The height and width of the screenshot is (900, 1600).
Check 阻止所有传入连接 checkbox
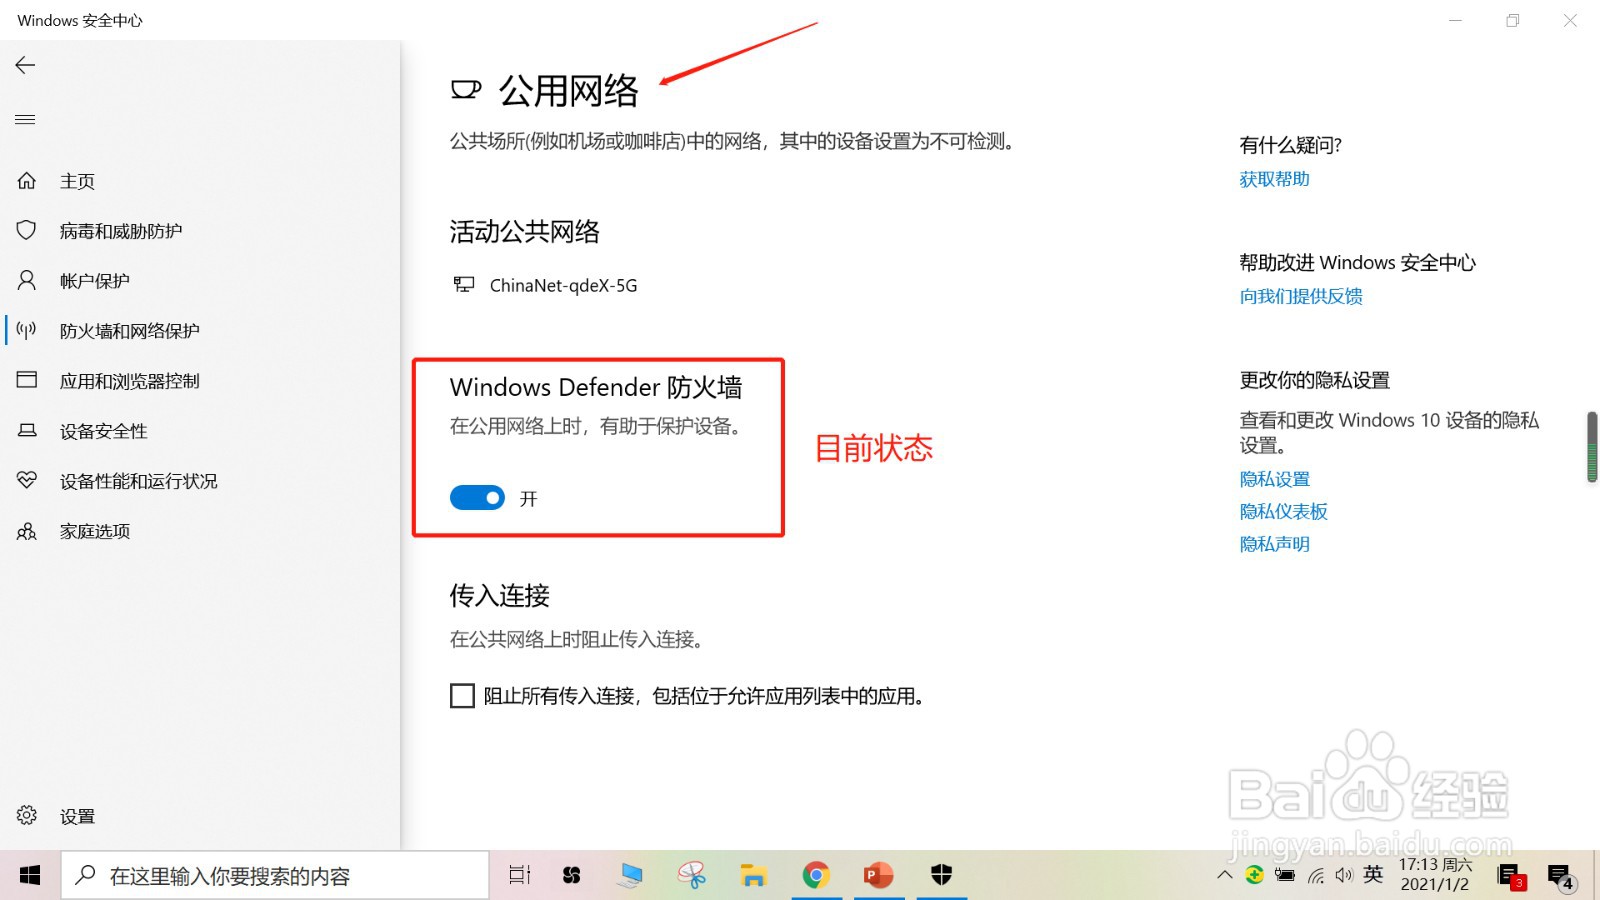point(461,695)
